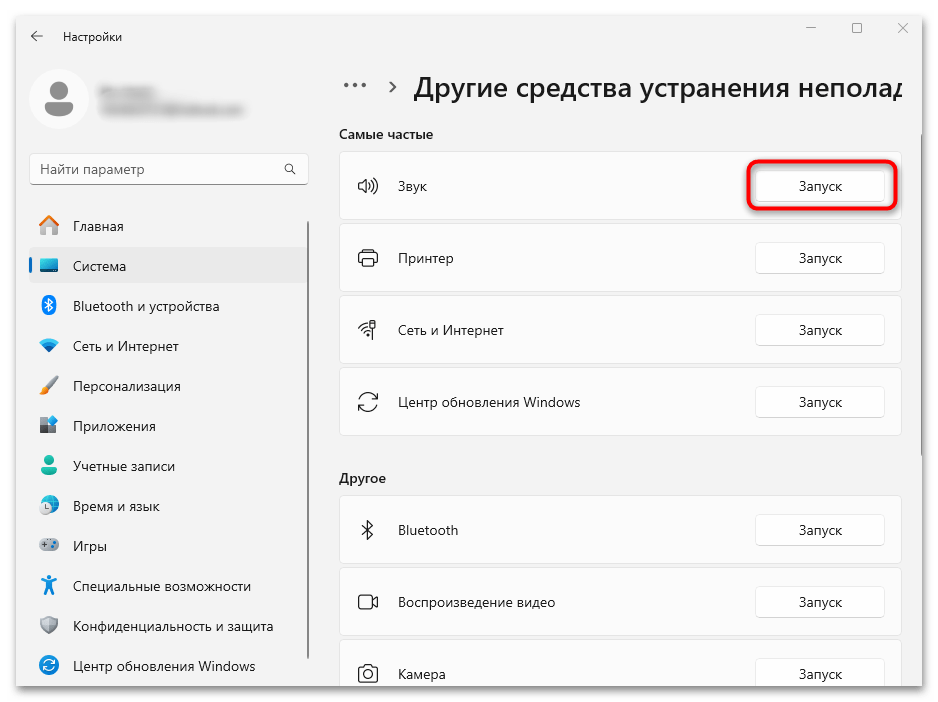Run the Звук troubleshooter with Запуск
Screen dimensions: 938x702
pyautogui.click(x=820, y=185)
